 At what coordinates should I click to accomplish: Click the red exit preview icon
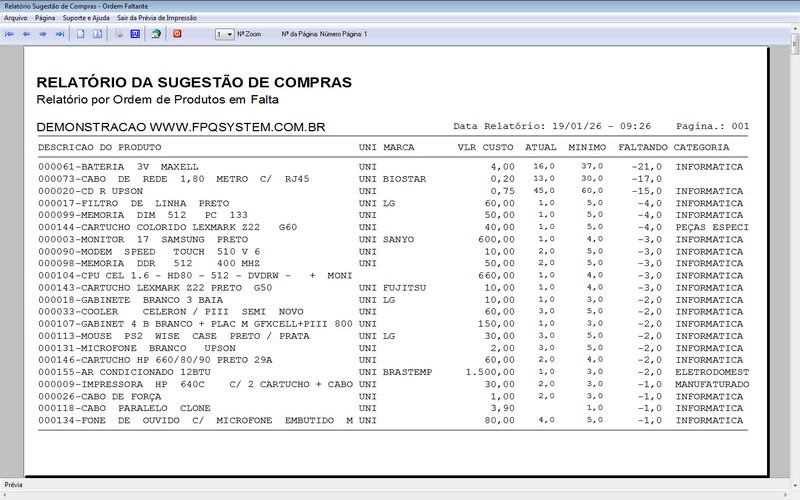pos(177,34)
